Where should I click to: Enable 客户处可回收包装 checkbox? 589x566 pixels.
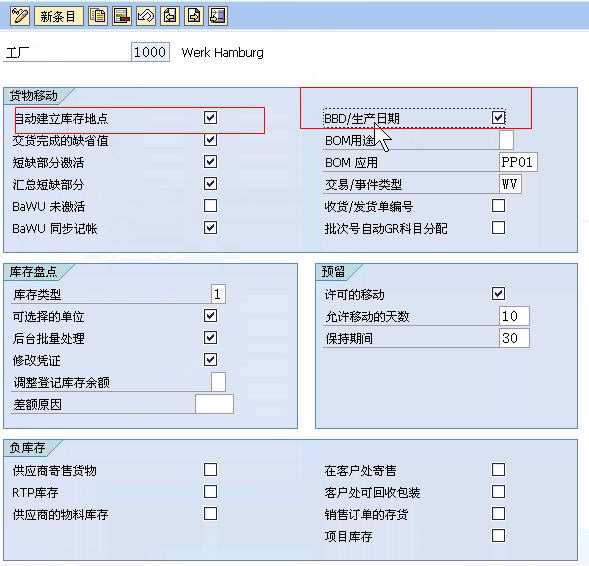(498, 492)
